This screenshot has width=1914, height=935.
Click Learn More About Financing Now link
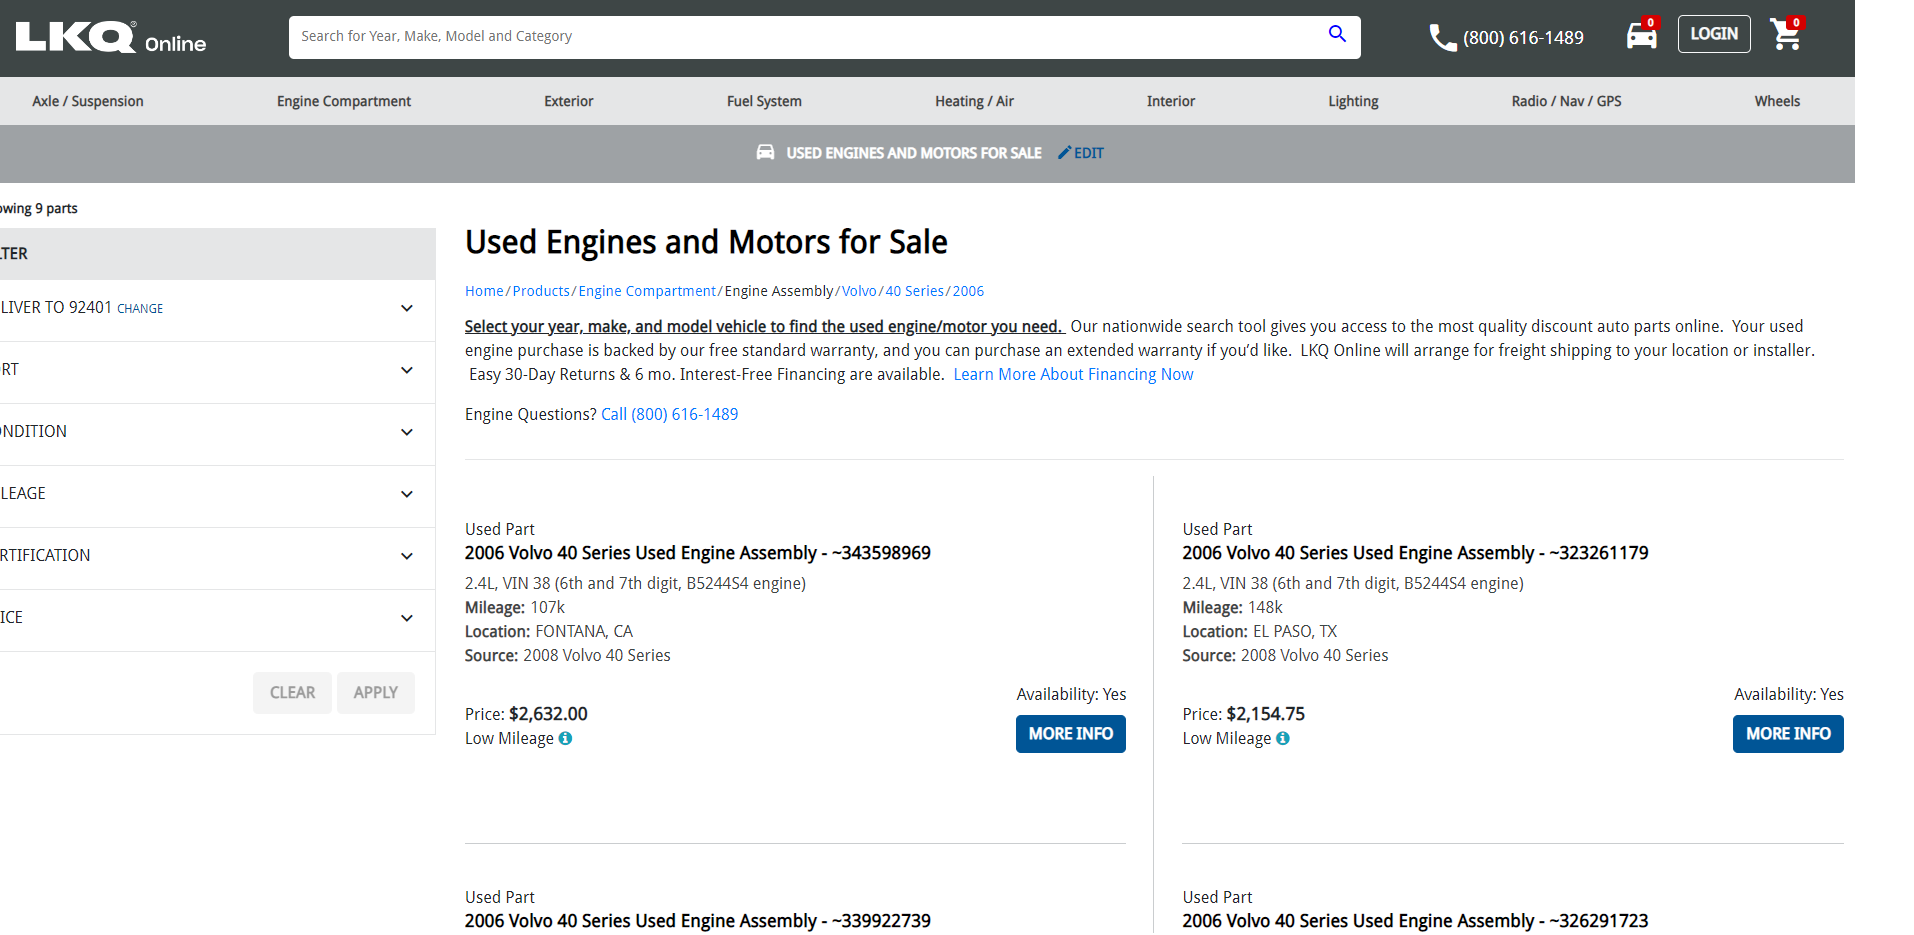click(1073, 374)
